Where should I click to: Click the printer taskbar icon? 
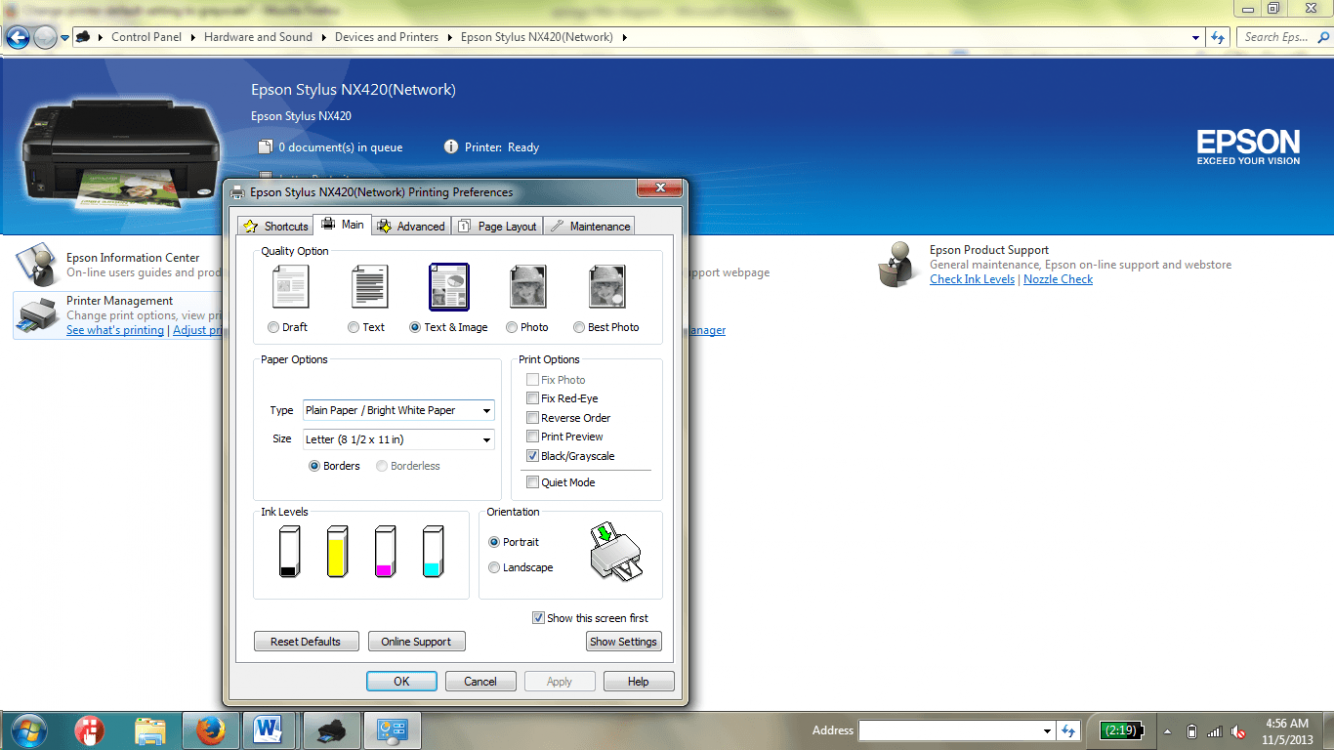pos(331,731)
